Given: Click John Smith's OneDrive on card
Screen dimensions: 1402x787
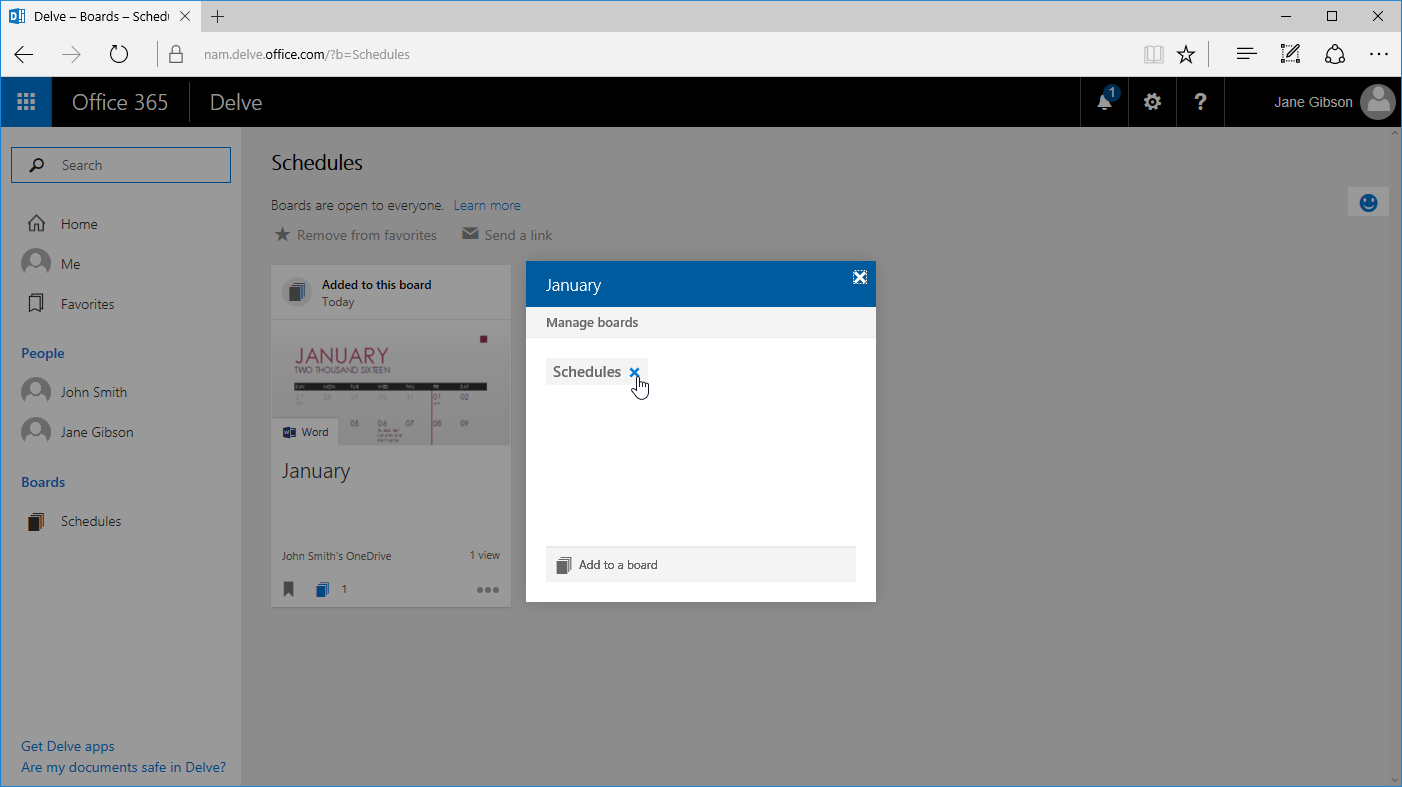Looking at the screenshot, I should [336, 555].
